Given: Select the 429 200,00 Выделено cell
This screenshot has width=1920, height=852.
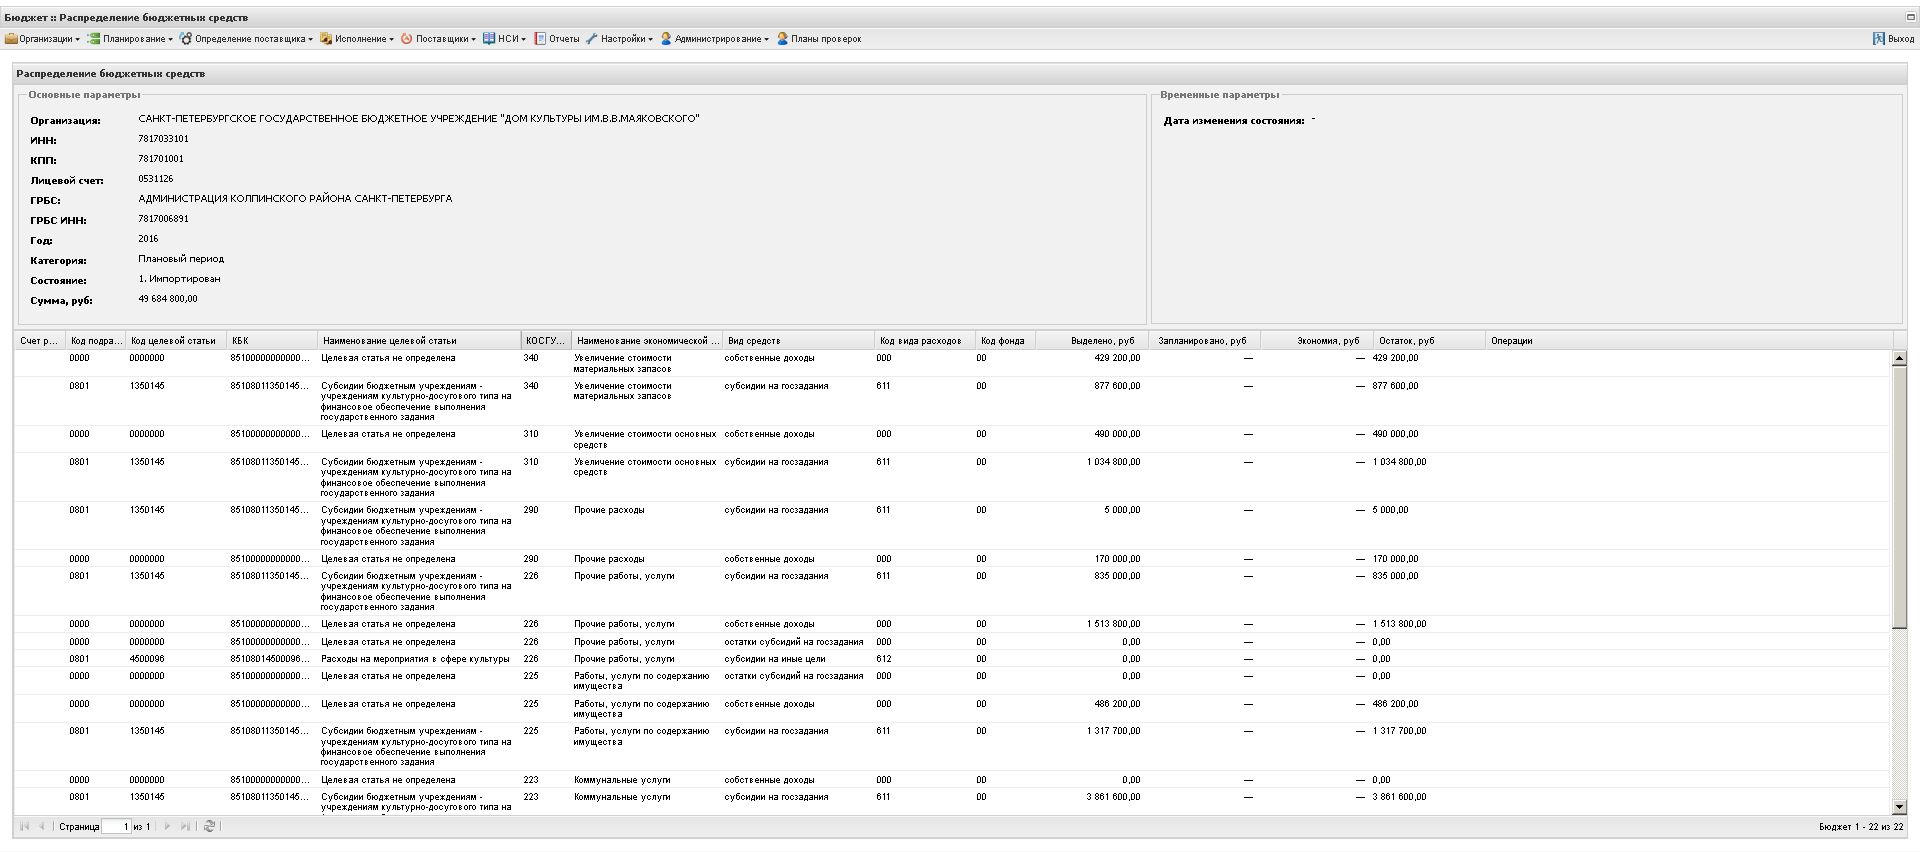Looking at the screenshot, I should 1117,358.
